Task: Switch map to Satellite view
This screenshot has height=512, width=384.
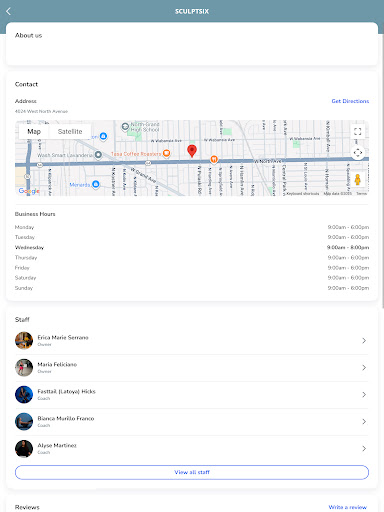Action: click(70, 131)
